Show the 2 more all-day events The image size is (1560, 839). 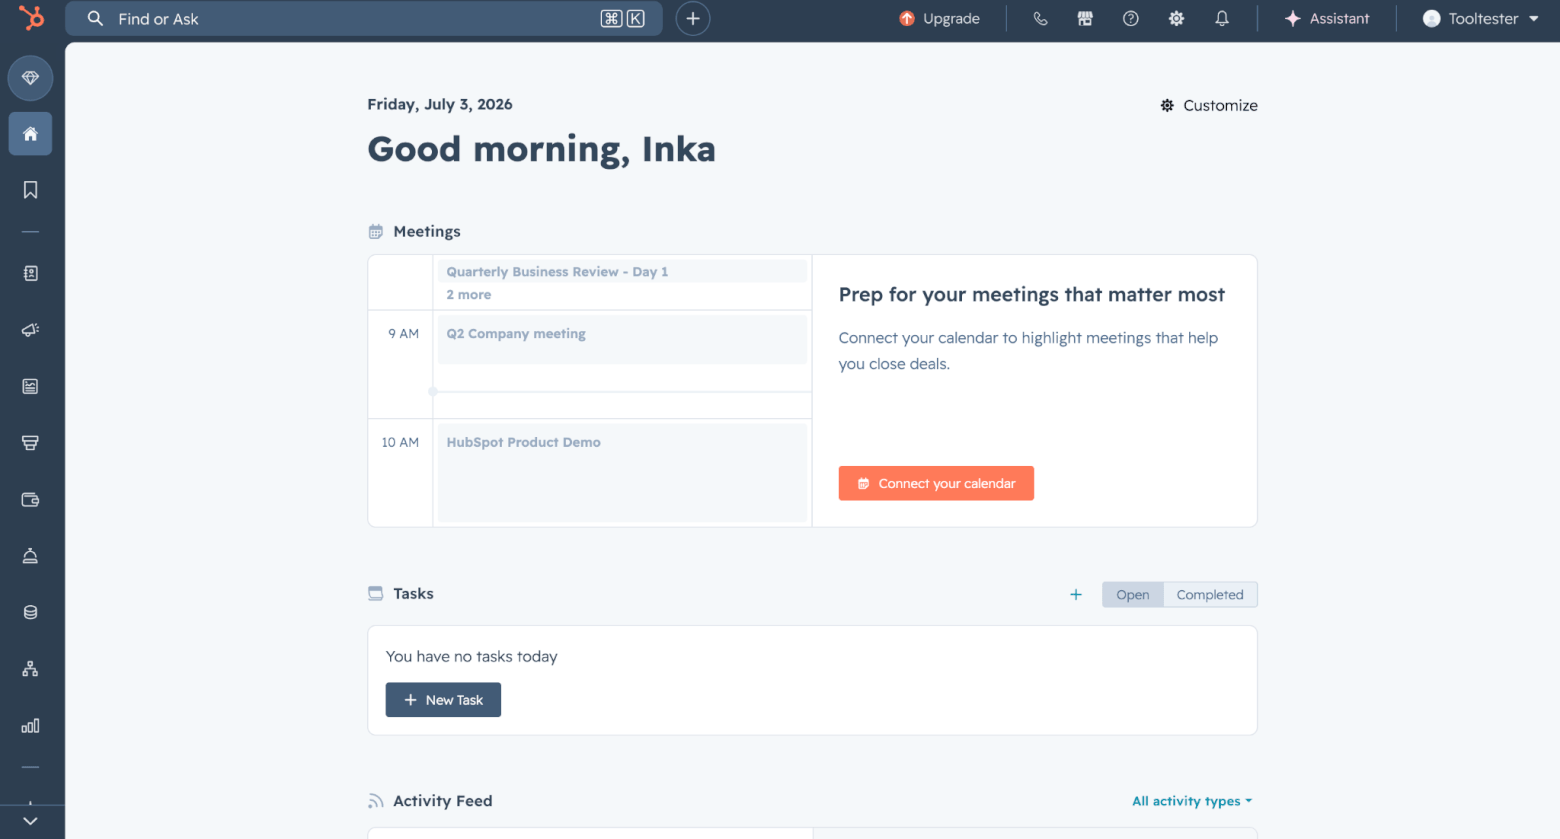469,295
